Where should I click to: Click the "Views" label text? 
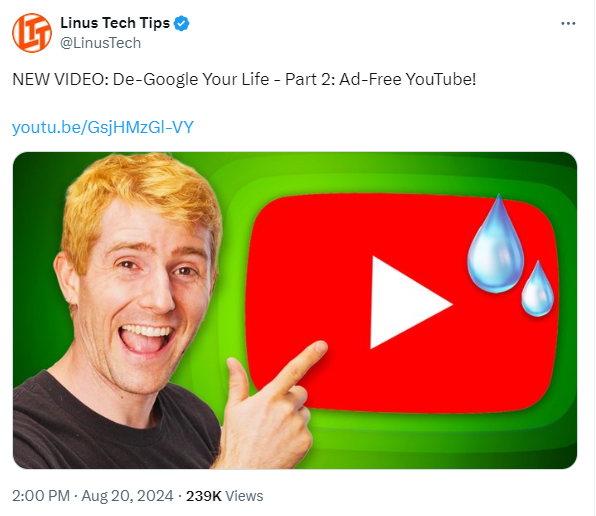pos(244,496)
